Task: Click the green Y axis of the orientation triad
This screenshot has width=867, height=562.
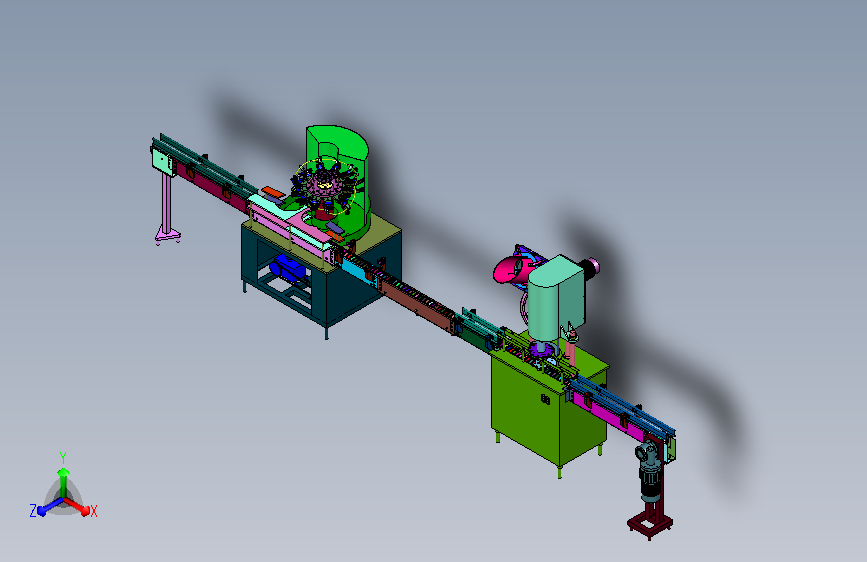Action: pos(63,482)
